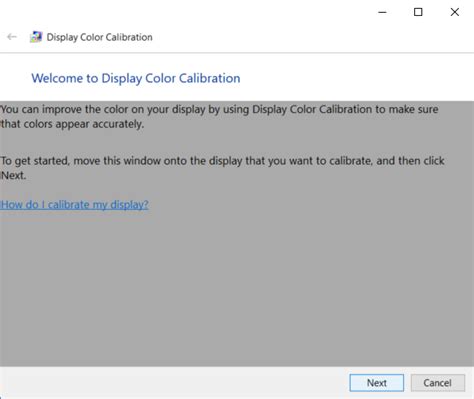Screen dimensions: 474x399
Task: Open the 'How do I calibrate my display?' link
Action: pos(74,204)
